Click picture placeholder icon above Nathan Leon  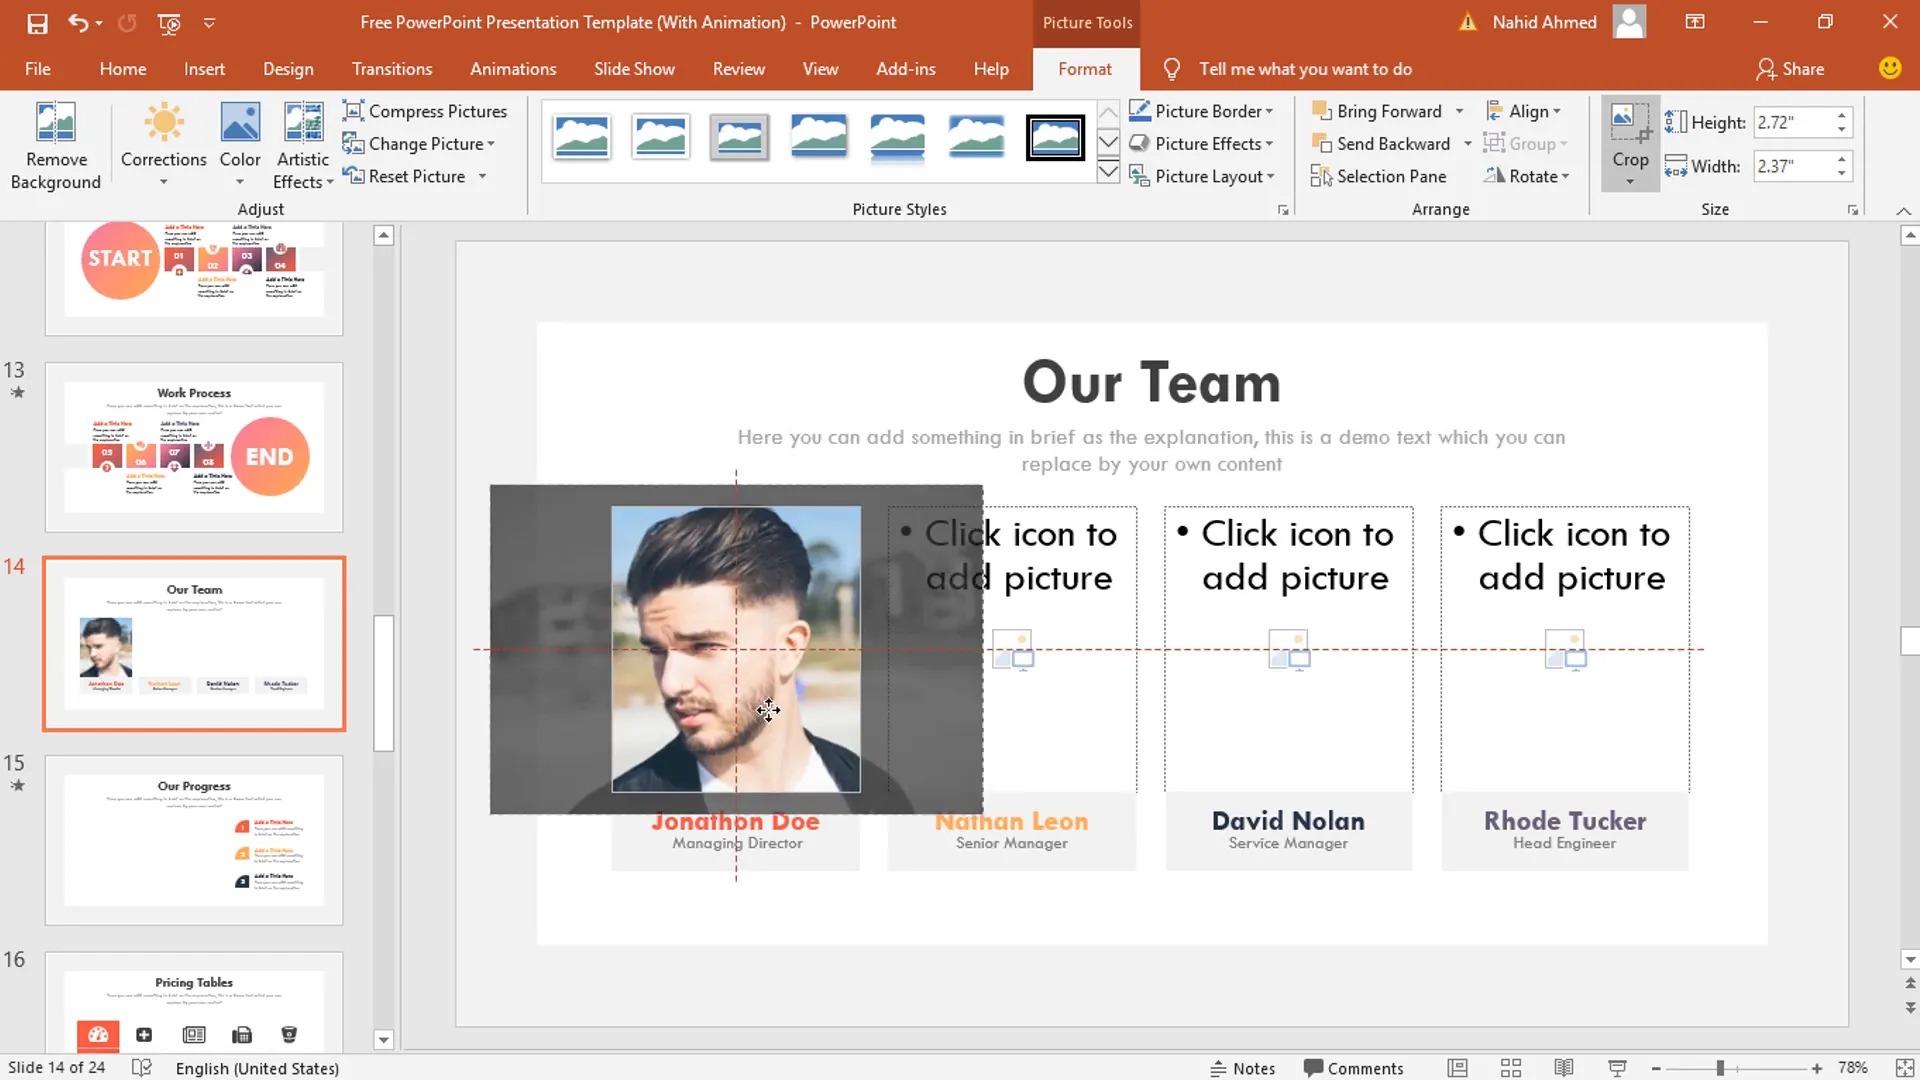pos(1012,649)
